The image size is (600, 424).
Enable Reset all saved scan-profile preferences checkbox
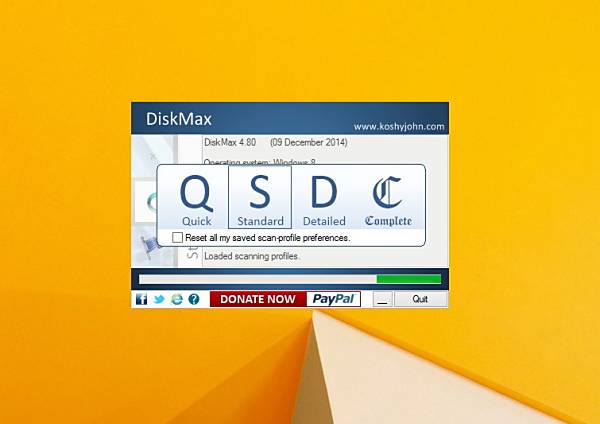click(x=177, y=238)
